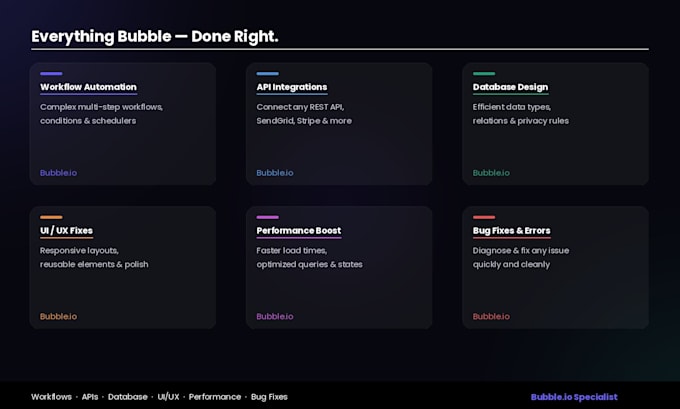680x409 pixels.
Task: Click blue Bubble.io label in API Integrations card
Action: click(x=275, y=173)
